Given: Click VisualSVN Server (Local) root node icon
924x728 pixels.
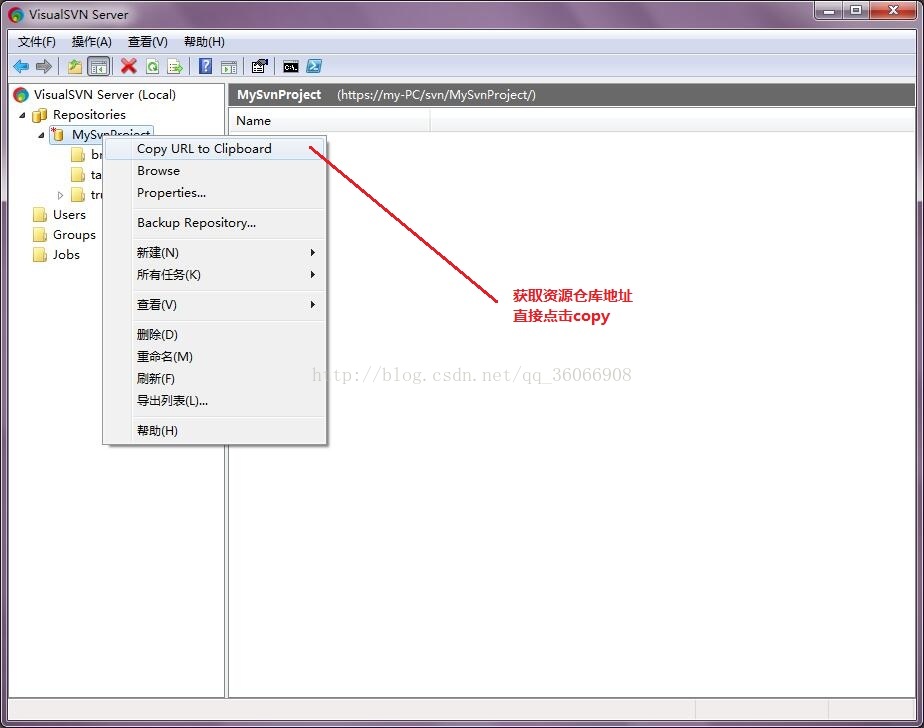Looking at the screenshot, I should 21,95.
